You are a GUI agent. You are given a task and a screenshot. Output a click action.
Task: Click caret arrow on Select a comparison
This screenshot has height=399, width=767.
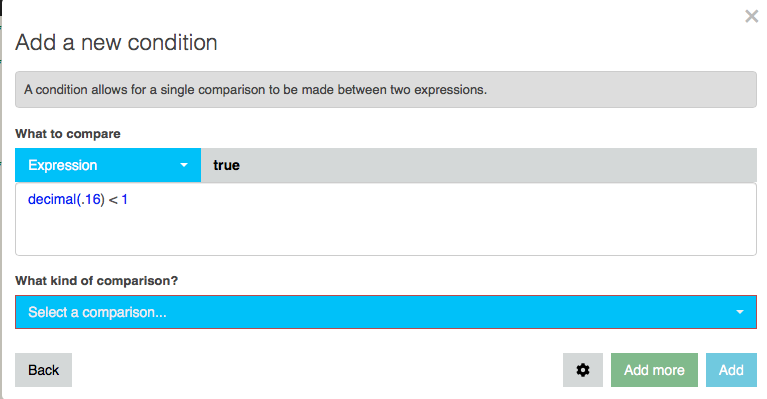pos(740,312)
